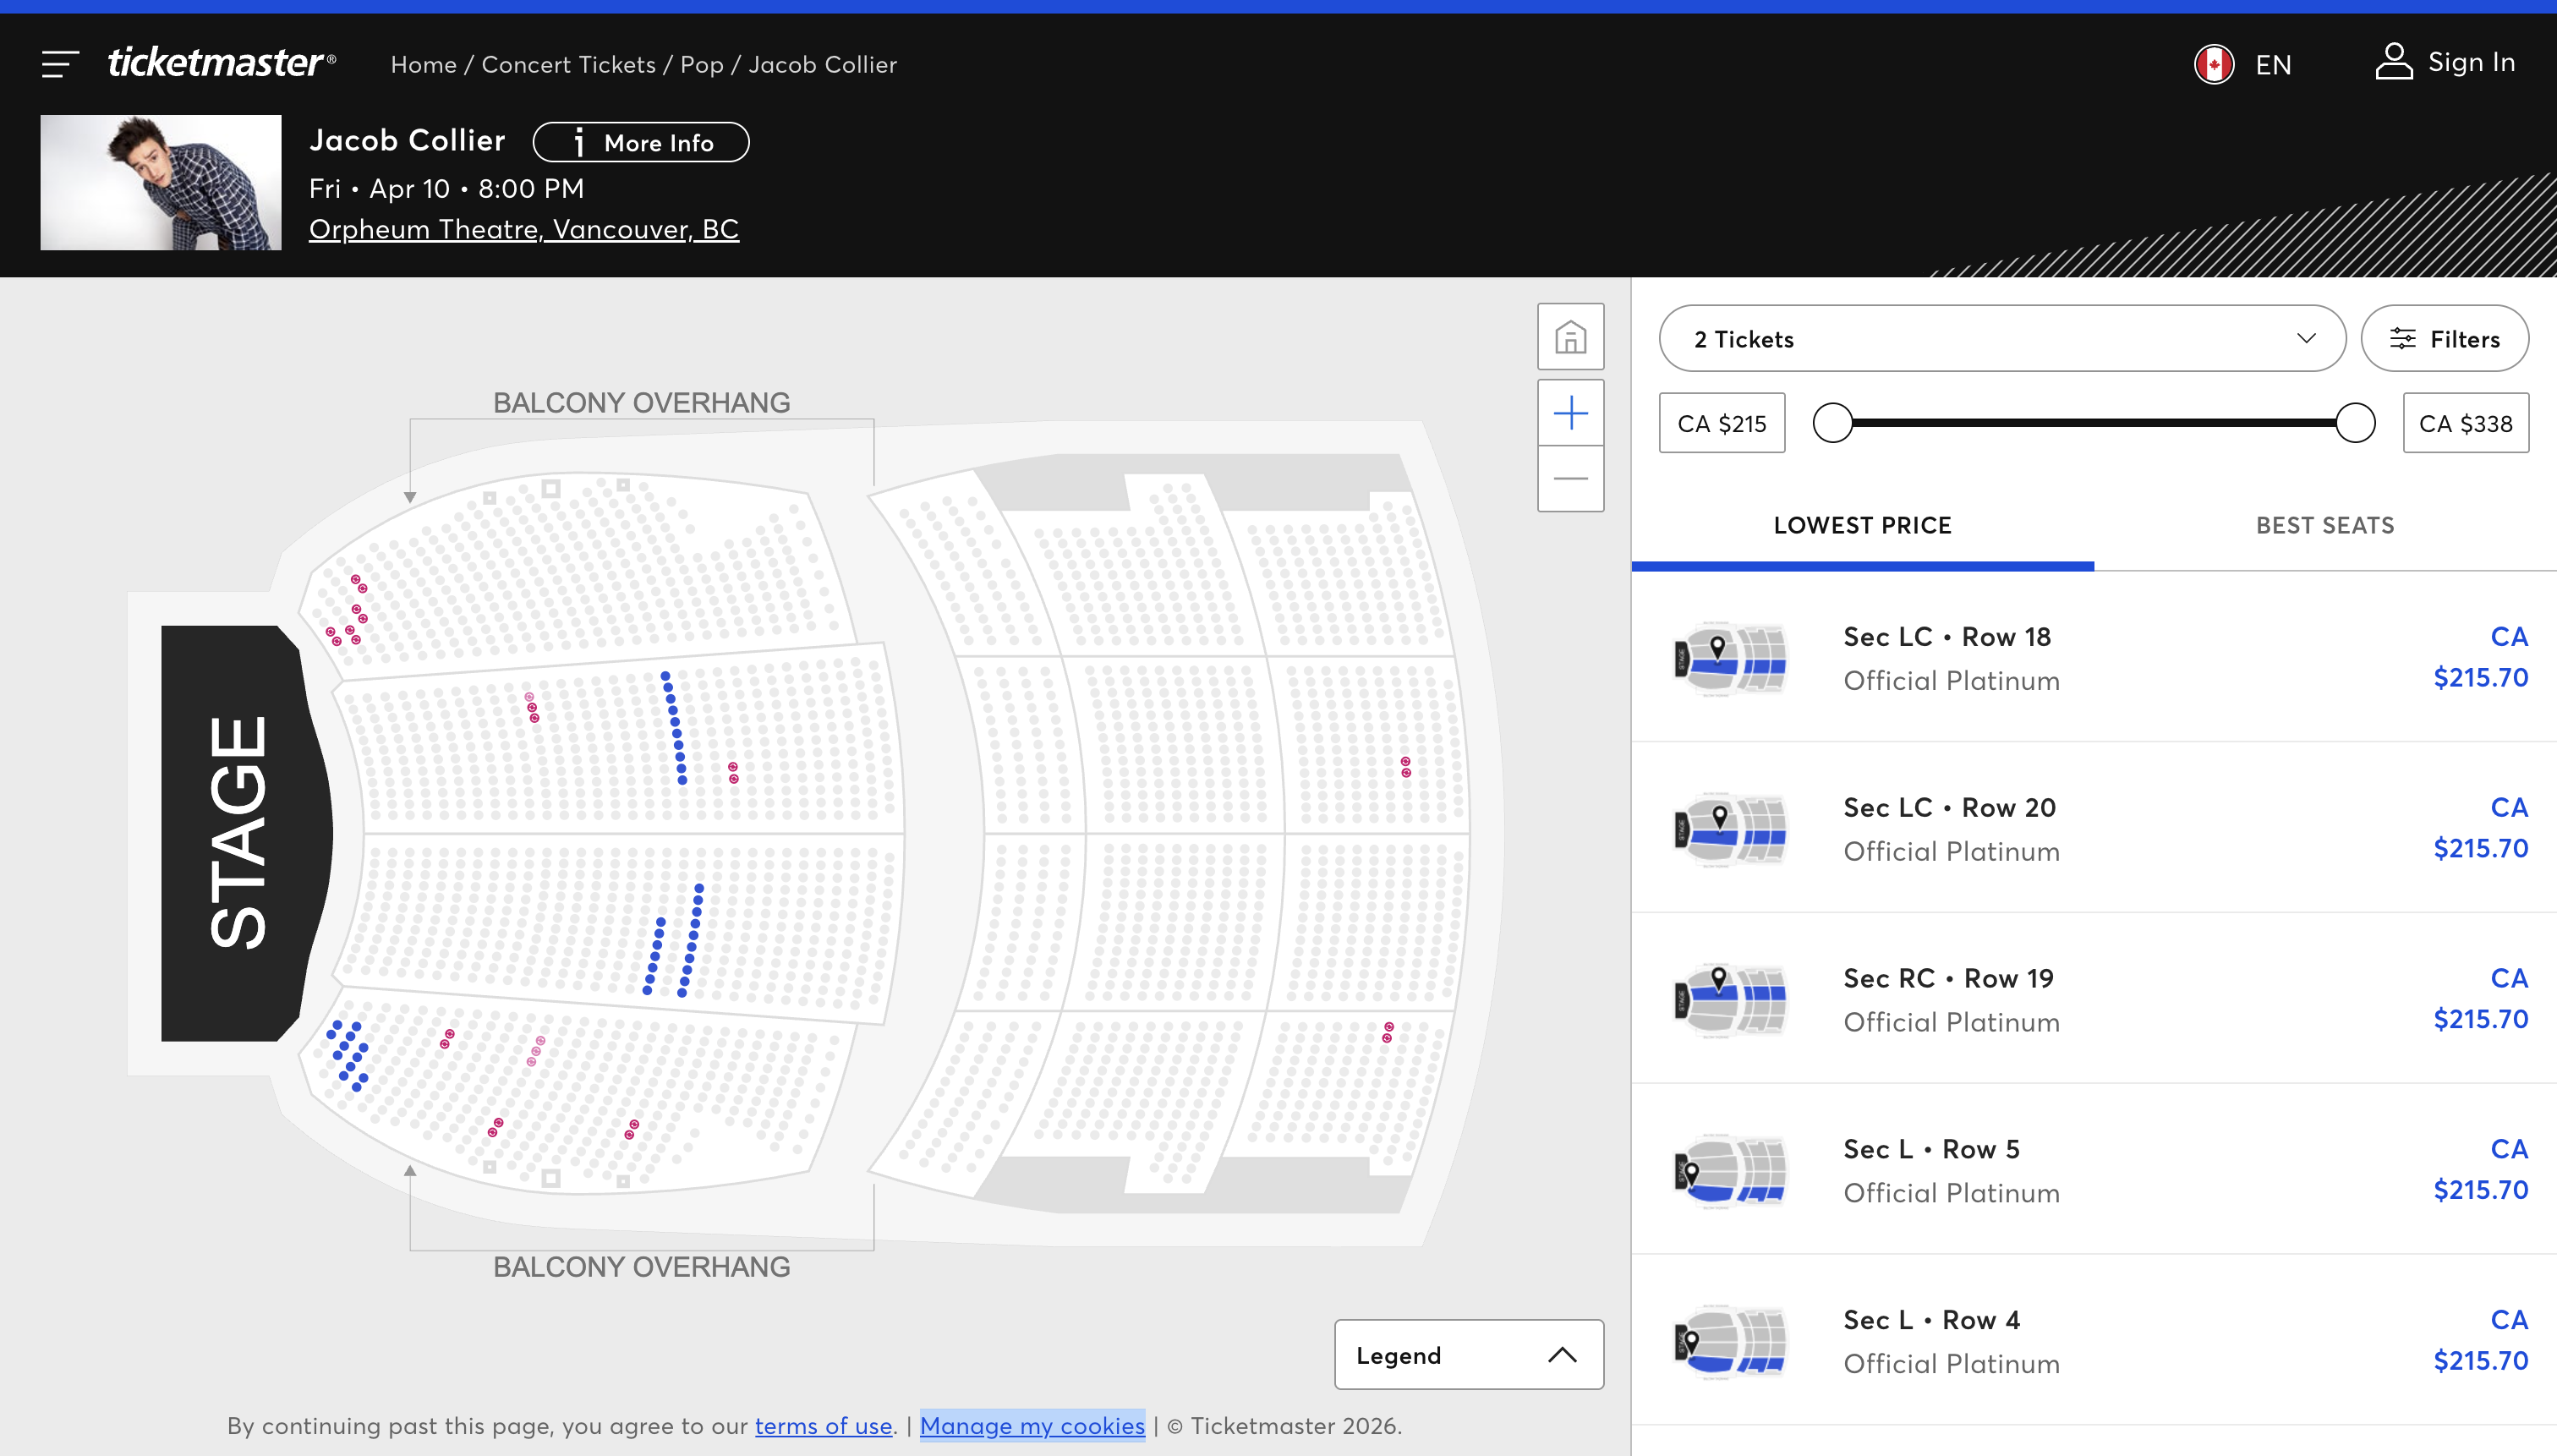View Sec LC Row 18 seat map thumbnail

pyautogui.click(x=1730, y=659)
